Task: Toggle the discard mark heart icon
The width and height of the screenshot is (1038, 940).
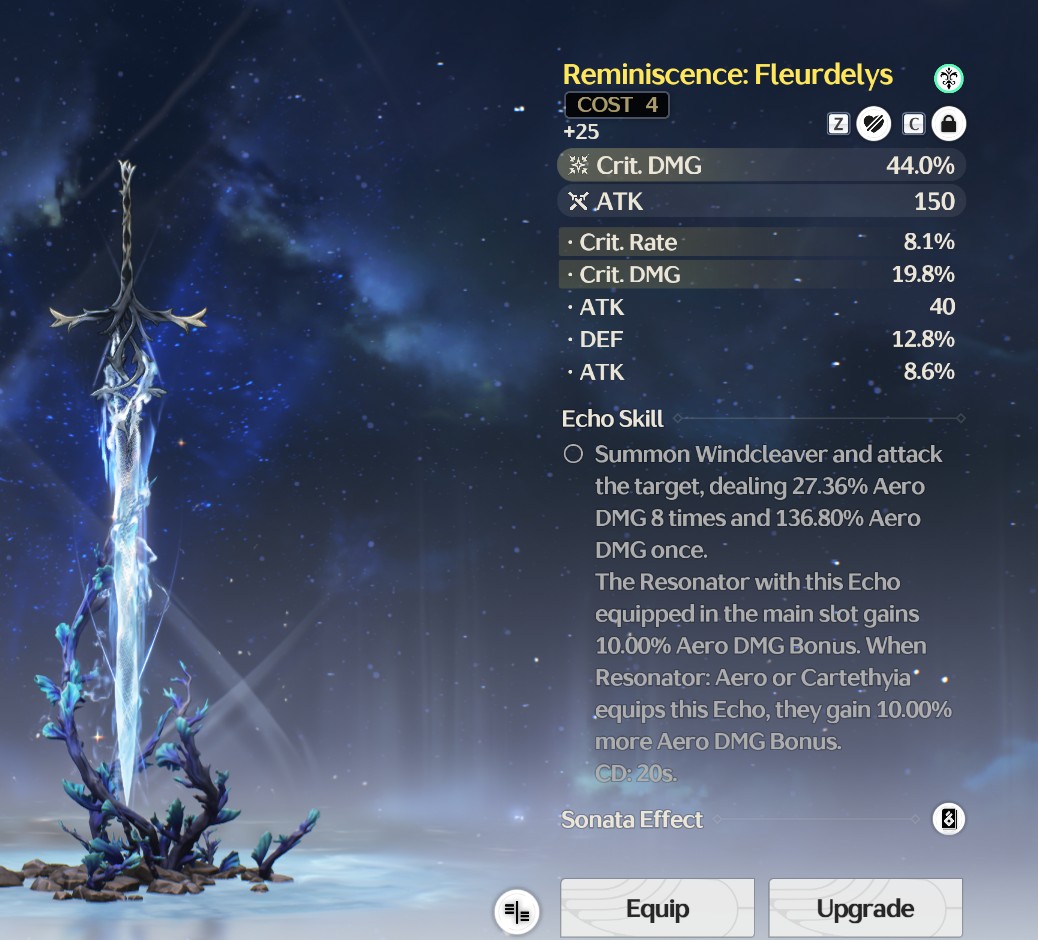Action: pos(873,124)
